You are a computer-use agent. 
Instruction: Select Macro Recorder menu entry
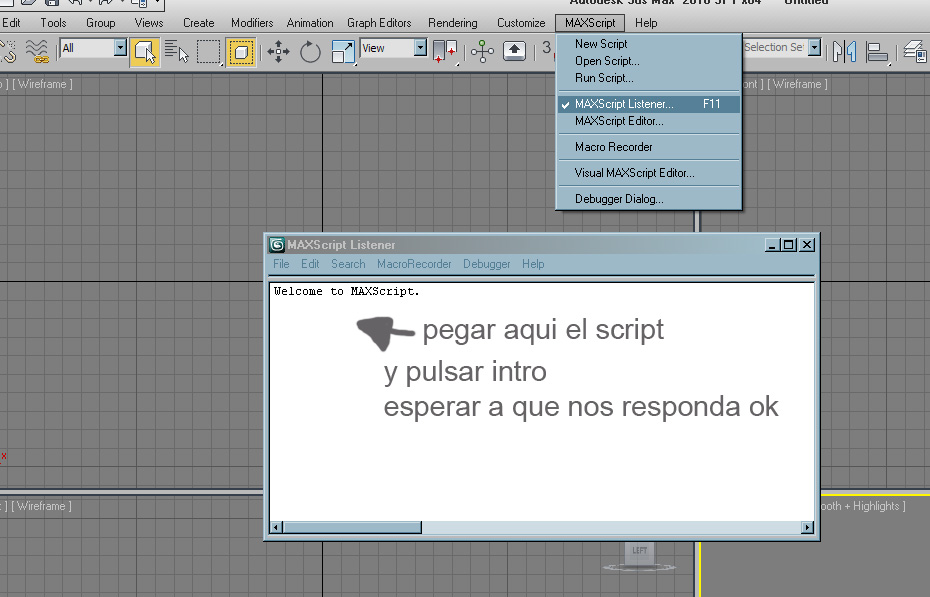click(x=649, y=147)
